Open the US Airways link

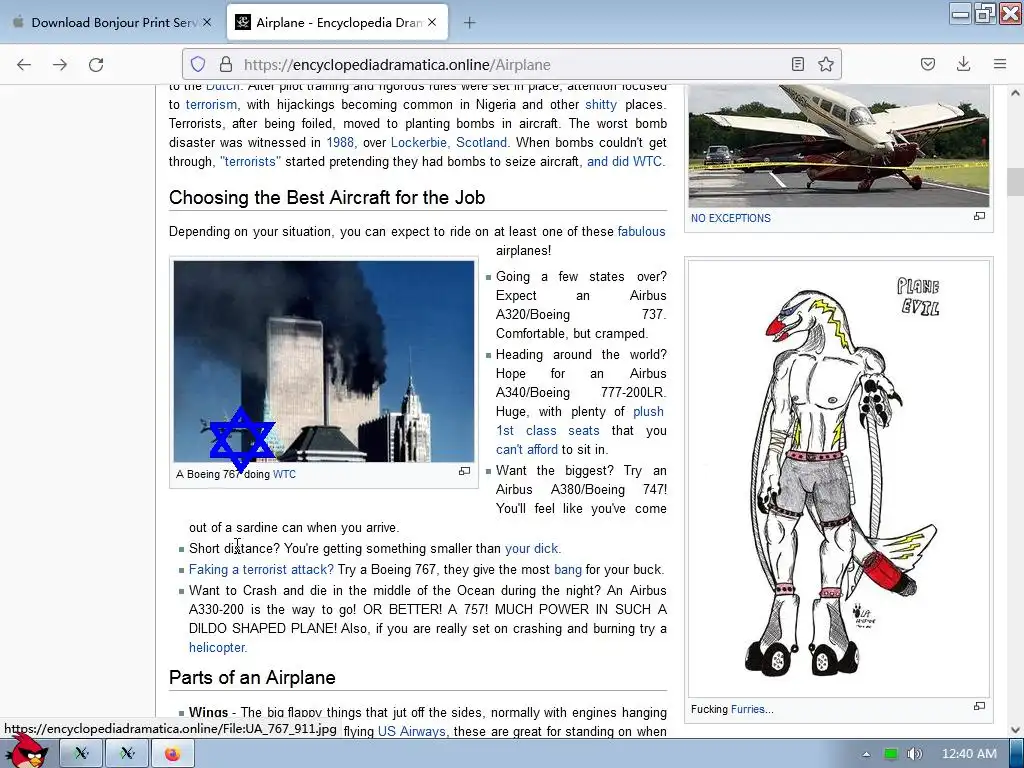(412, 731)
